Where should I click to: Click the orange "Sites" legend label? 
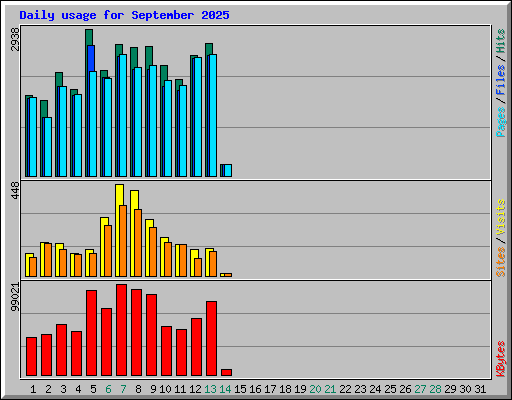(500, 262)
